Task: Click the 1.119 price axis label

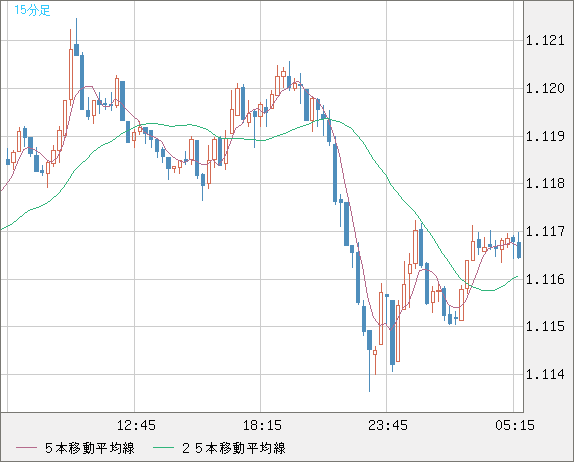Action: point(545,137)
